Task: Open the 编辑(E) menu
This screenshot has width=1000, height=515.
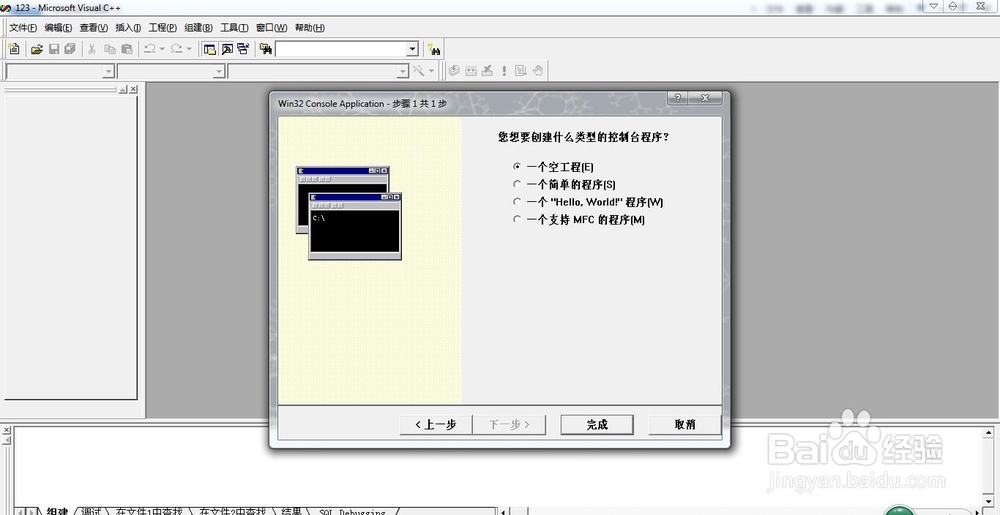Action: tap(58, 27)
